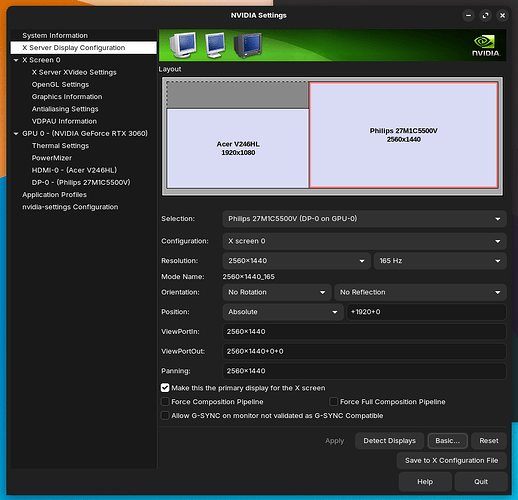Open the No Rotation orientation dropdown
This screenshot has width=518, height=500.
click(x=277, y=292)
